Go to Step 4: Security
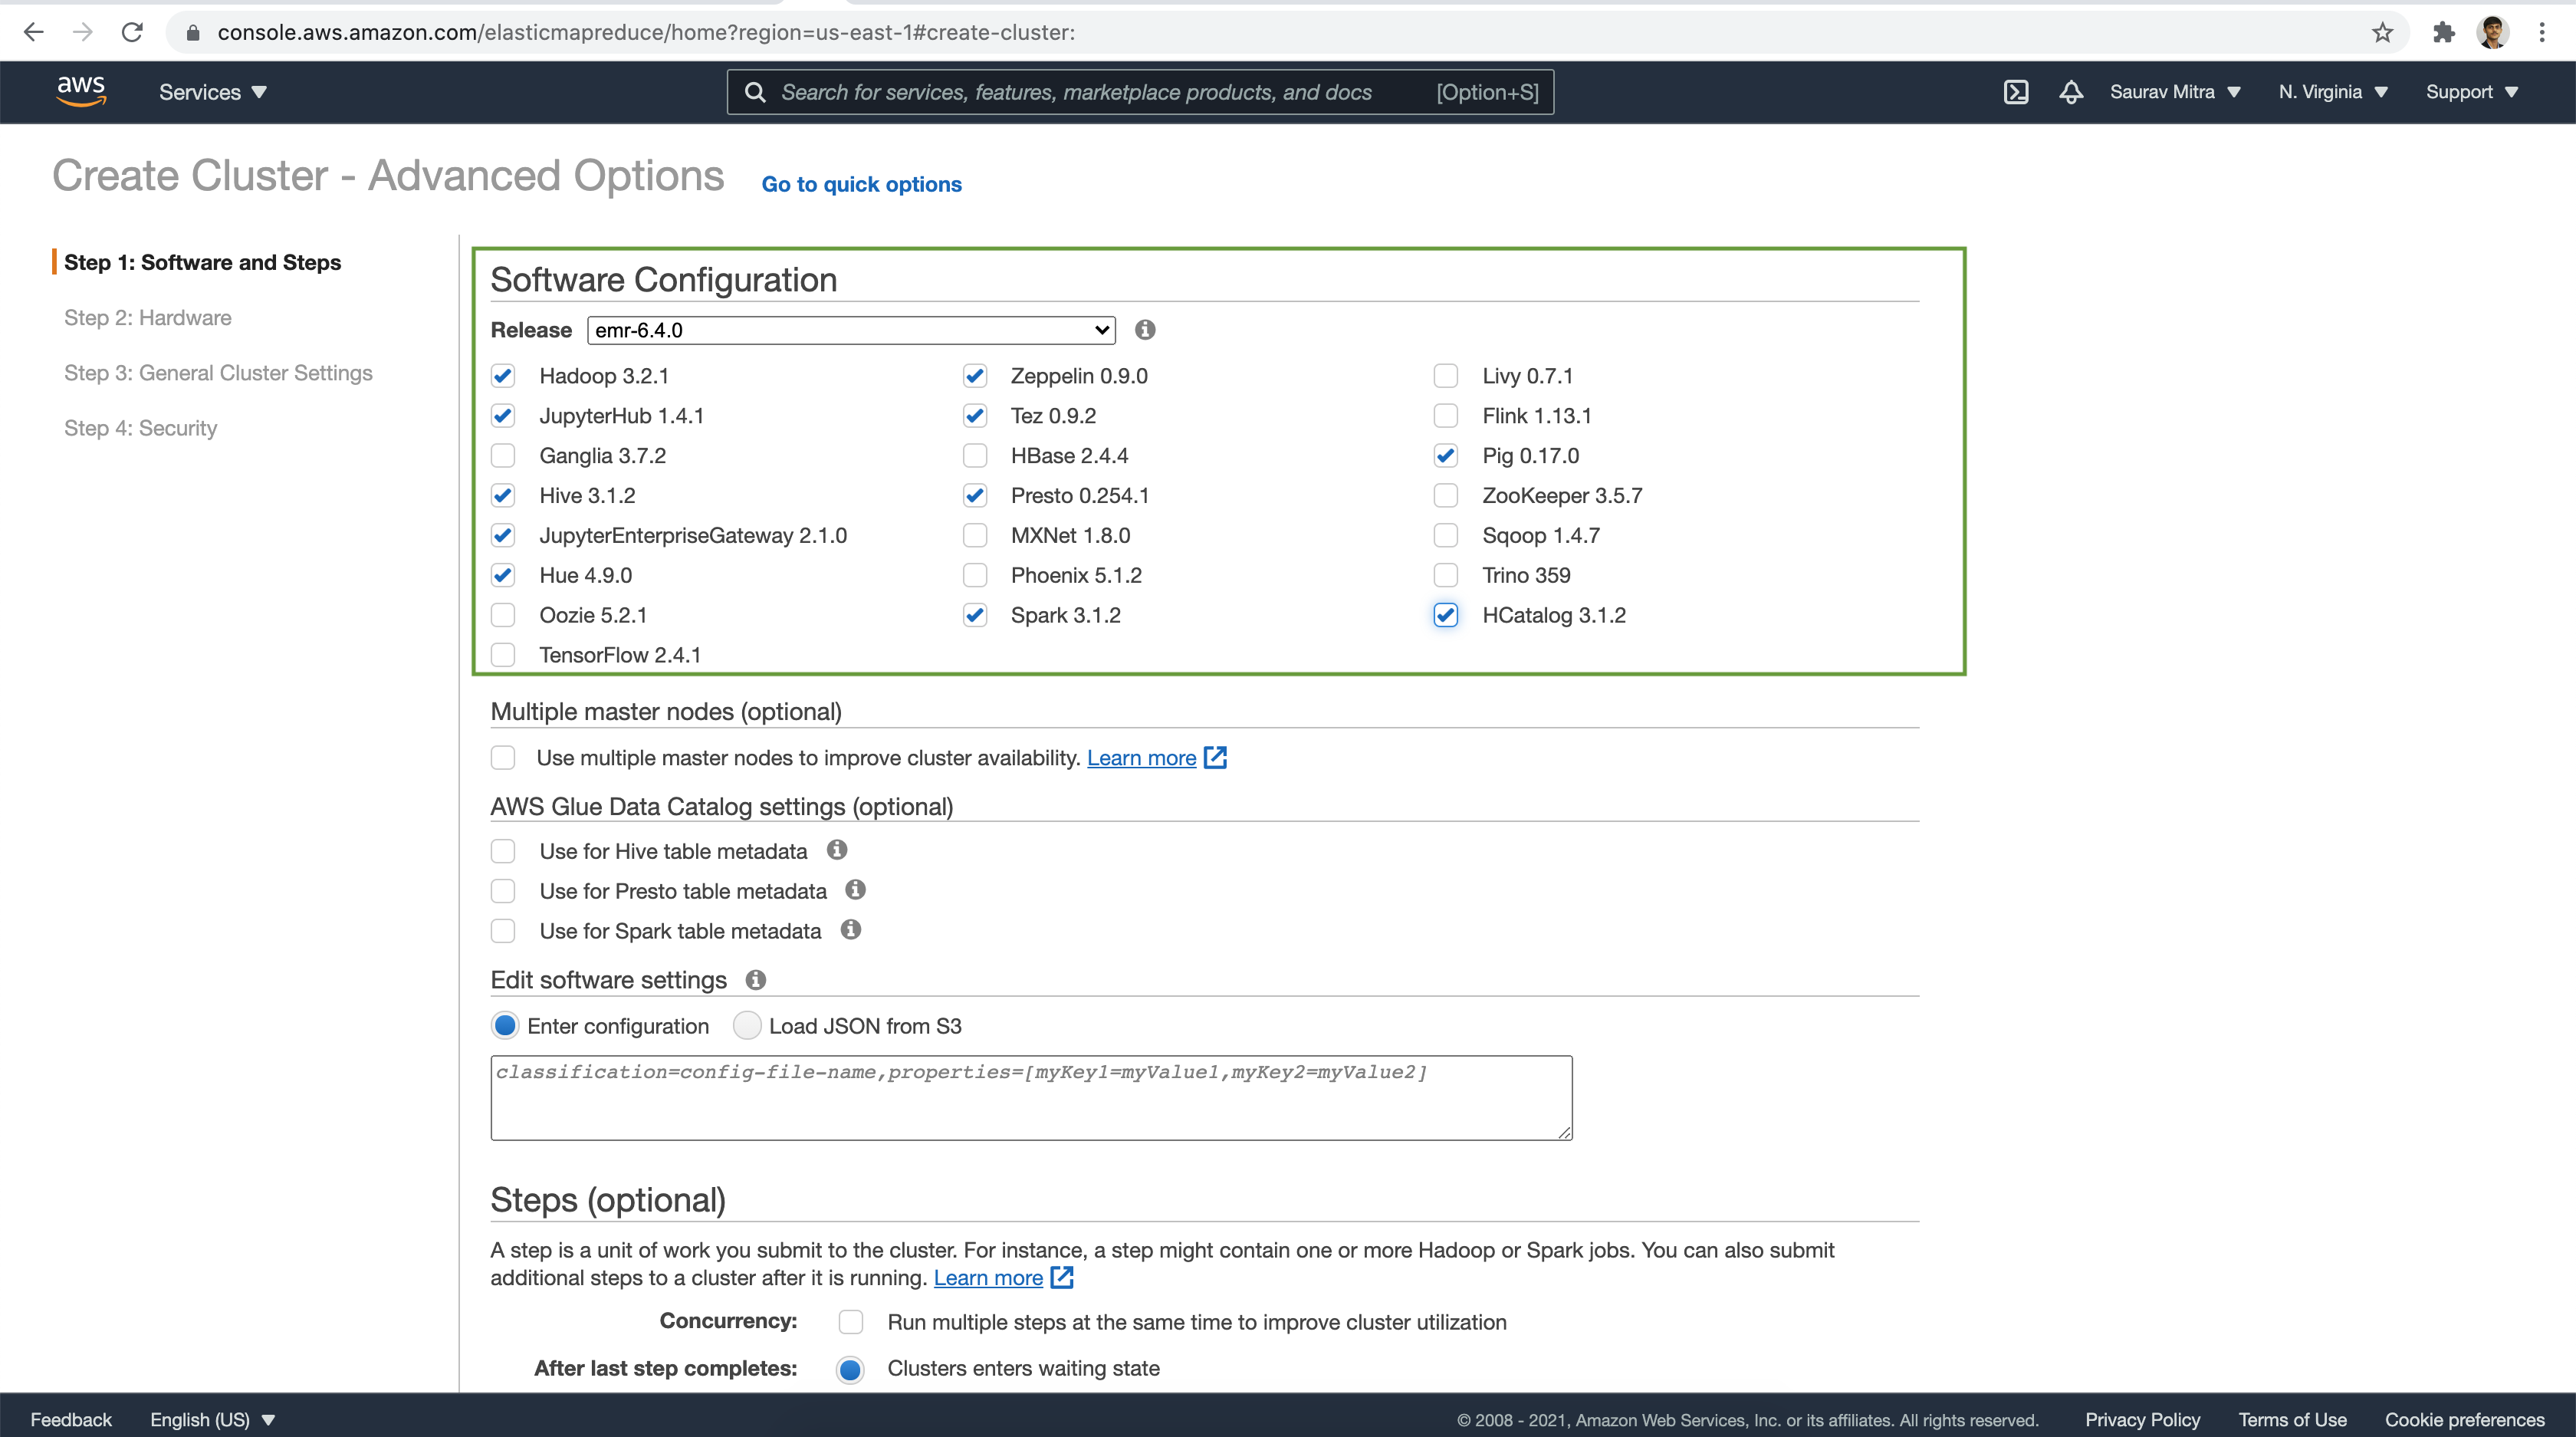The width and height of the screenshot is (2576, 1437). (x=141, y=428)
